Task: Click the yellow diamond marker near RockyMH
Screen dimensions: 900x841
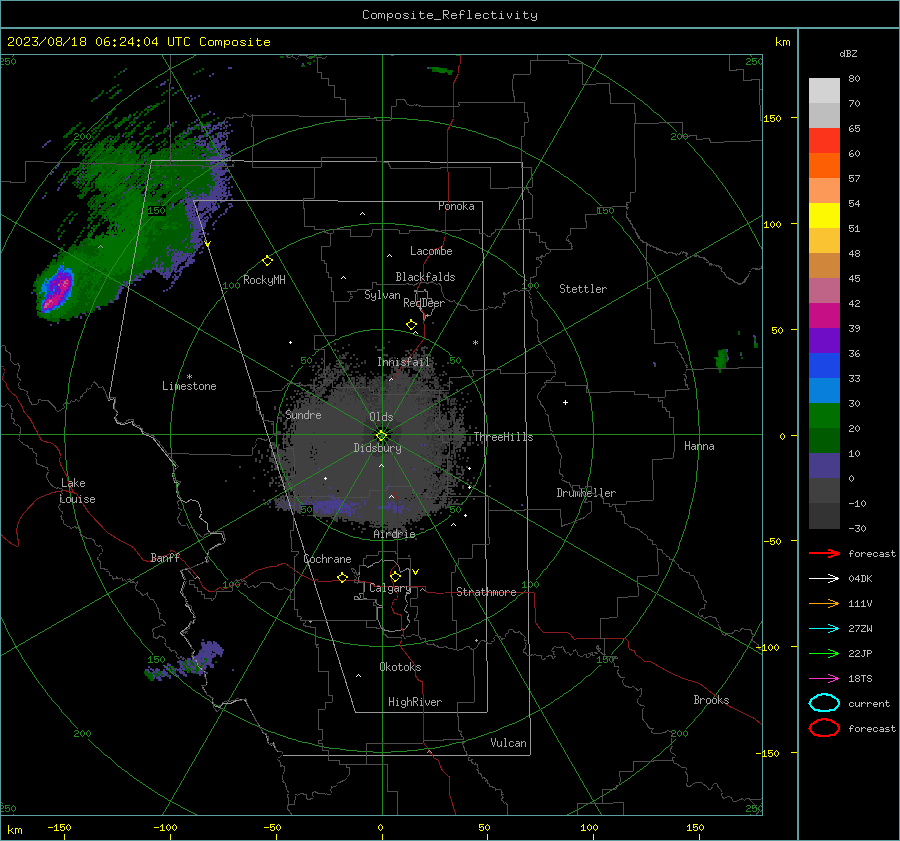Action: [267, 261]
